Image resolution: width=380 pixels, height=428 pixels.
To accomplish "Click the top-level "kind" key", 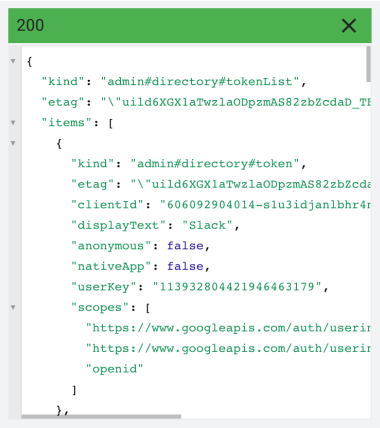I will (x=64, y=82).
